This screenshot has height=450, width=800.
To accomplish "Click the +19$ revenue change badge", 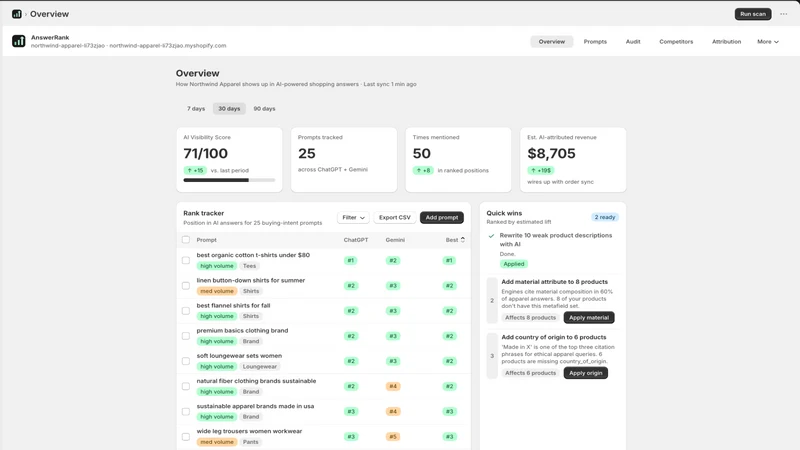I will click(540, 170).
